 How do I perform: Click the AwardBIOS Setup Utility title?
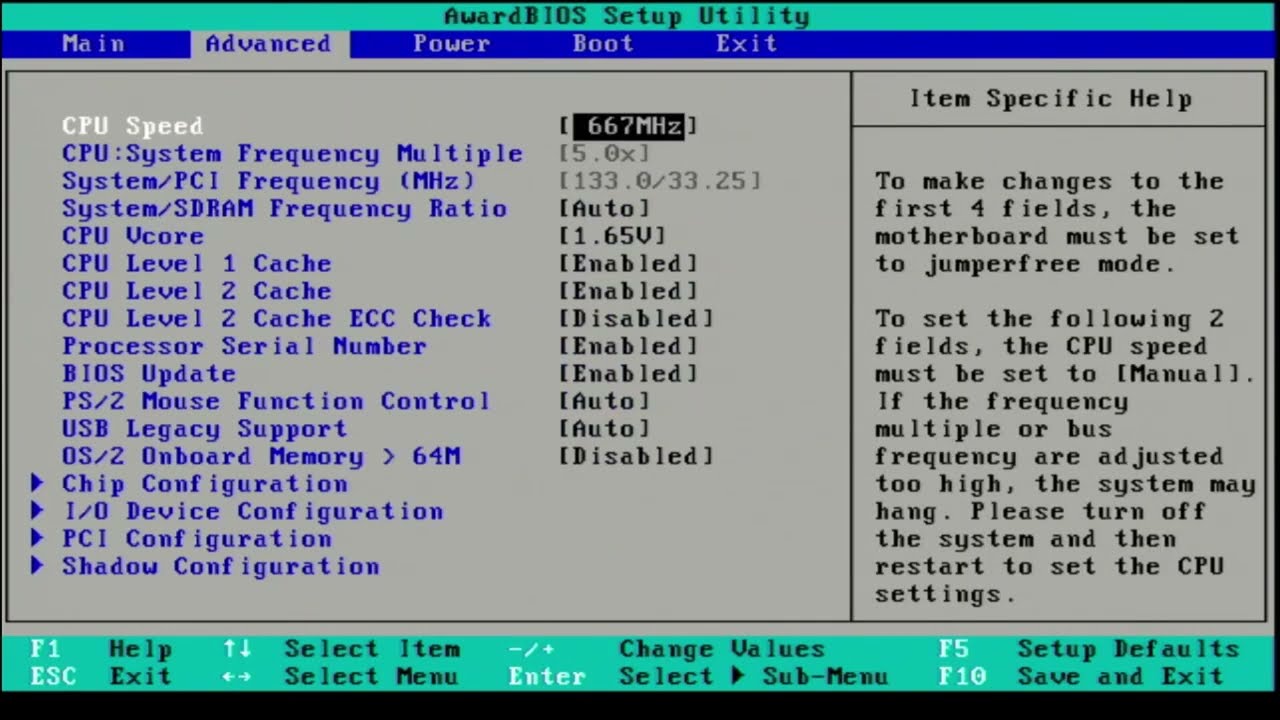pyautogui.click(x=627, y=16)
